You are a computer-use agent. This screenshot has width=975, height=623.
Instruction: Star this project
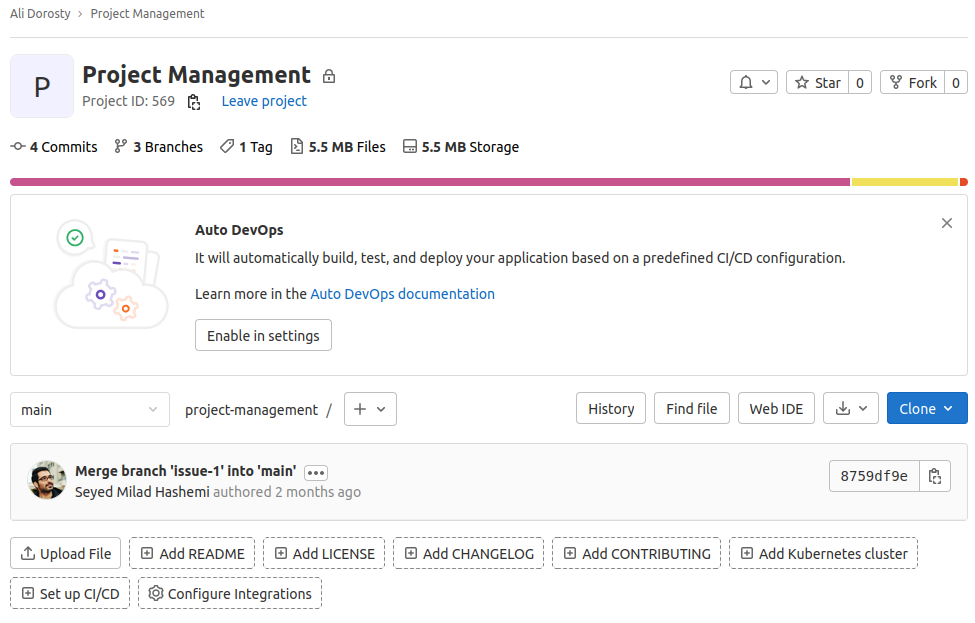tap(818, 83)
